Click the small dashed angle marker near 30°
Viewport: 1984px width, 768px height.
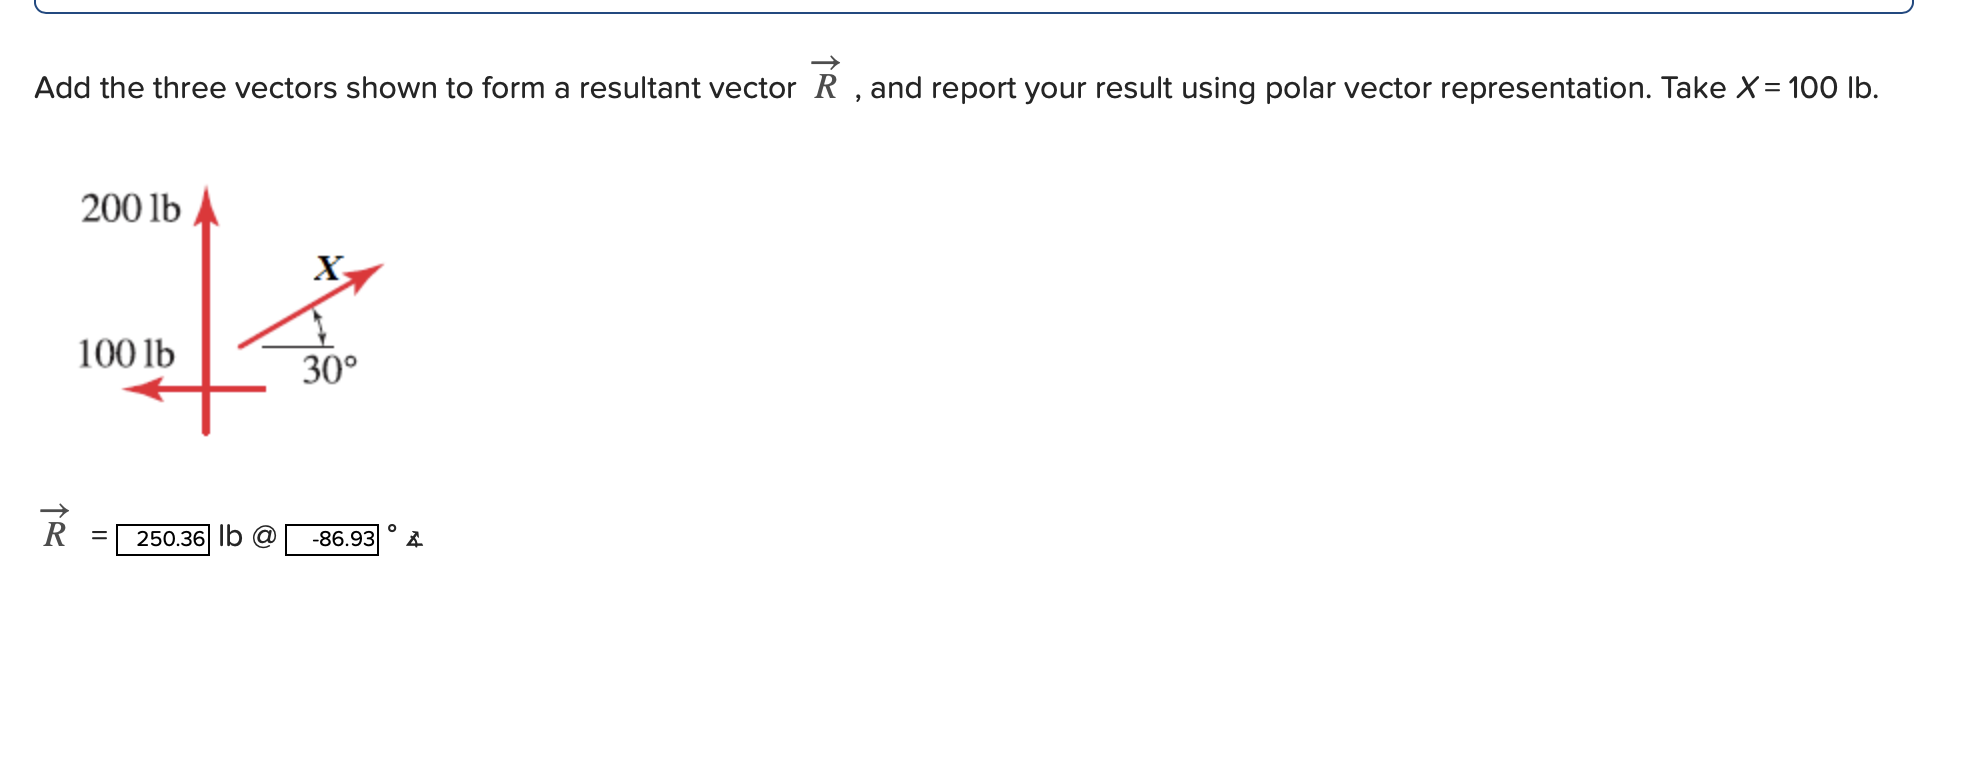[318, 325]
